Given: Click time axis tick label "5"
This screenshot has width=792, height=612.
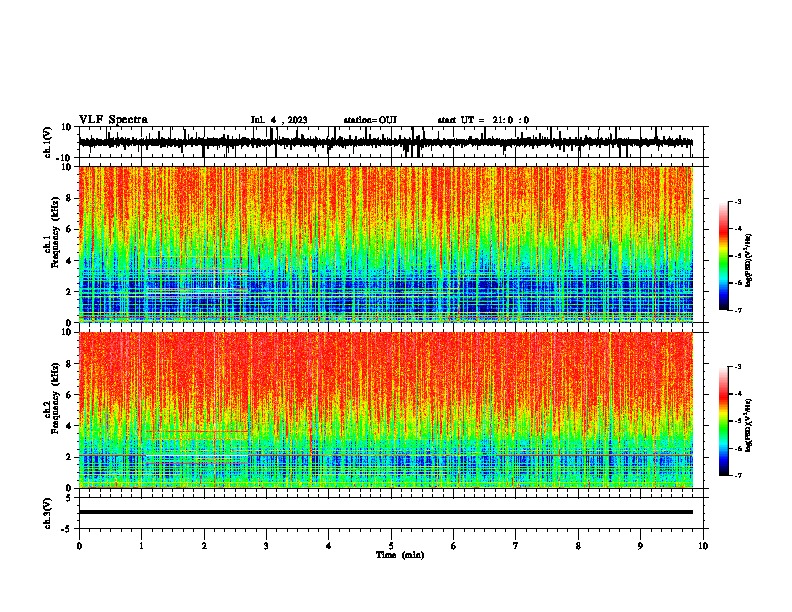Looking at the screenshot, I should tap(391, 546).
